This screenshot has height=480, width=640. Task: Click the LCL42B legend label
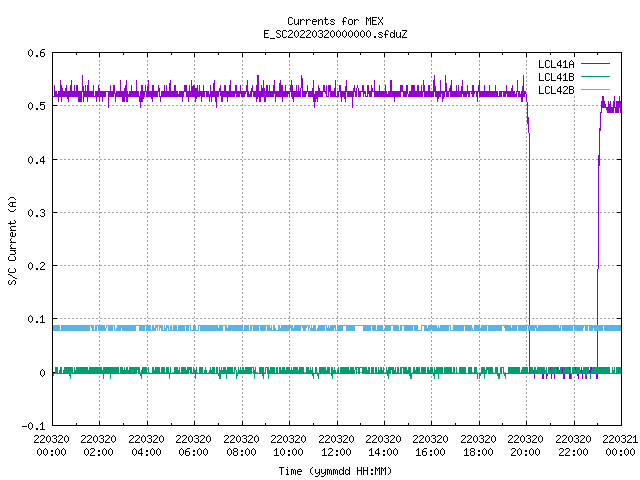click(556, 90)
